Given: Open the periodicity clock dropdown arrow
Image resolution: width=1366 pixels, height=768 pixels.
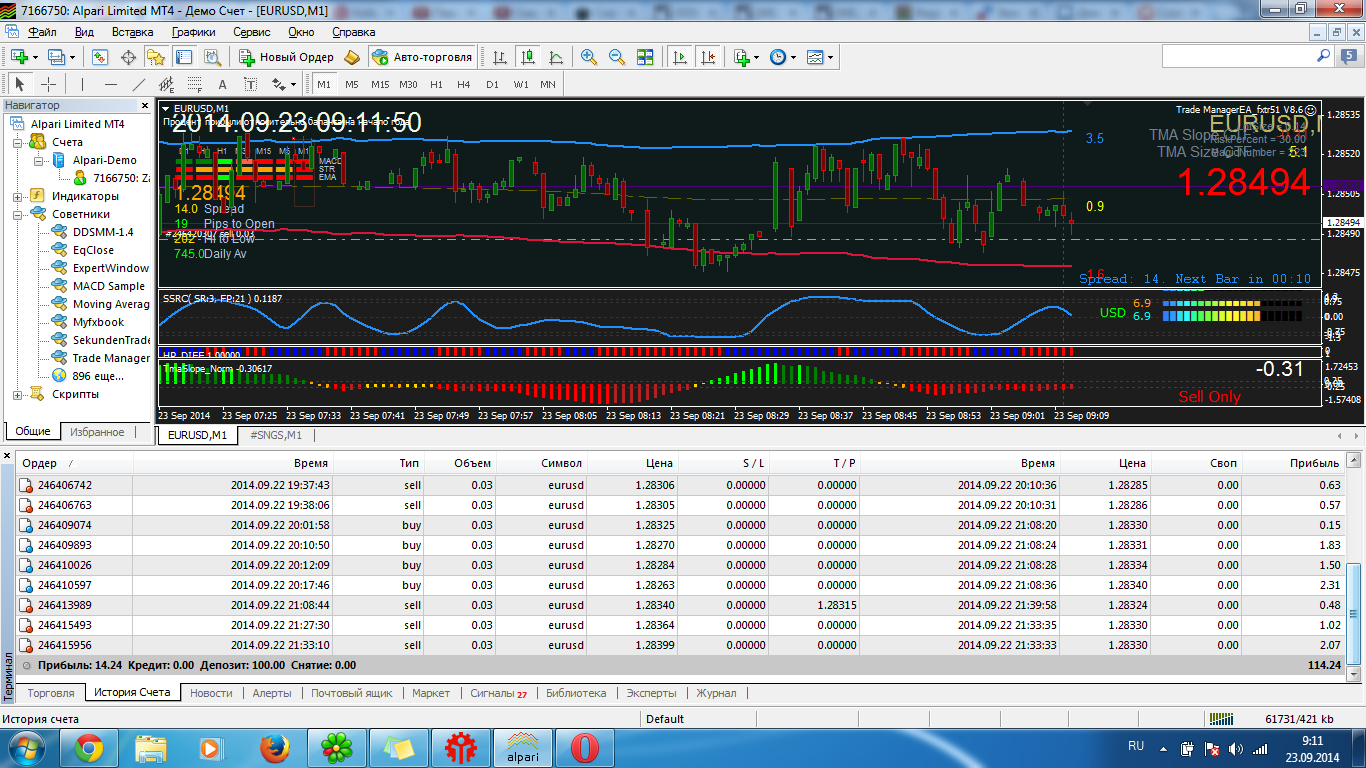Looking at the screenshot, I should (x=793, y=58).
